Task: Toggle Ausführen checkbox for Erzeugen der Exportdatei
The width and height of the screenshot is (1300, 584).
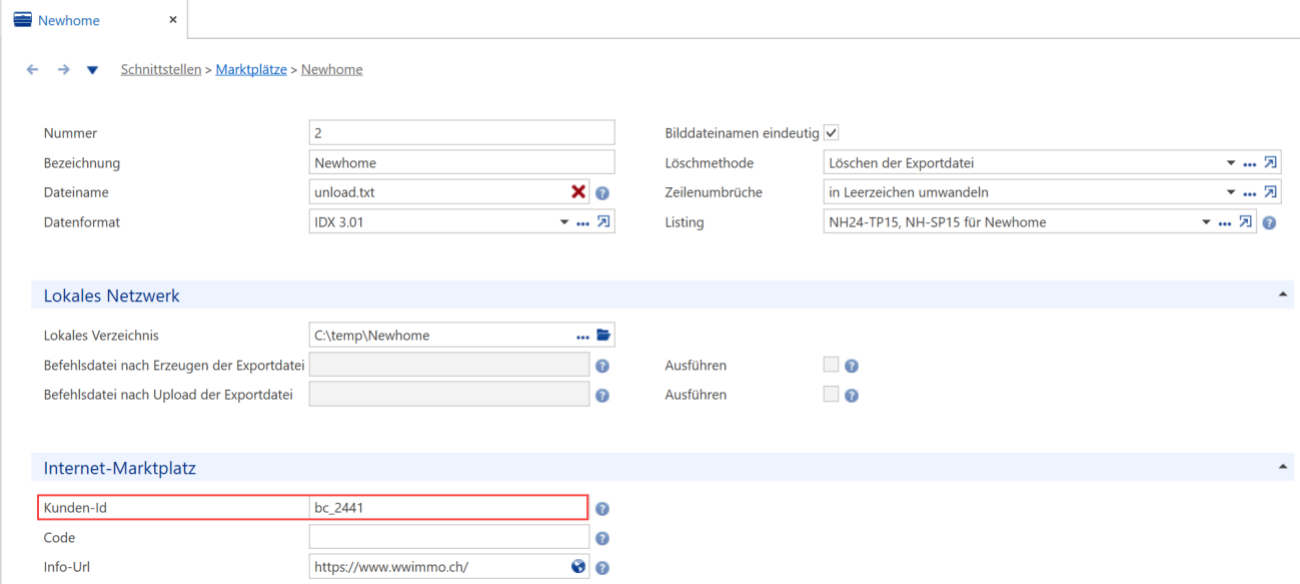Action: 831,365
